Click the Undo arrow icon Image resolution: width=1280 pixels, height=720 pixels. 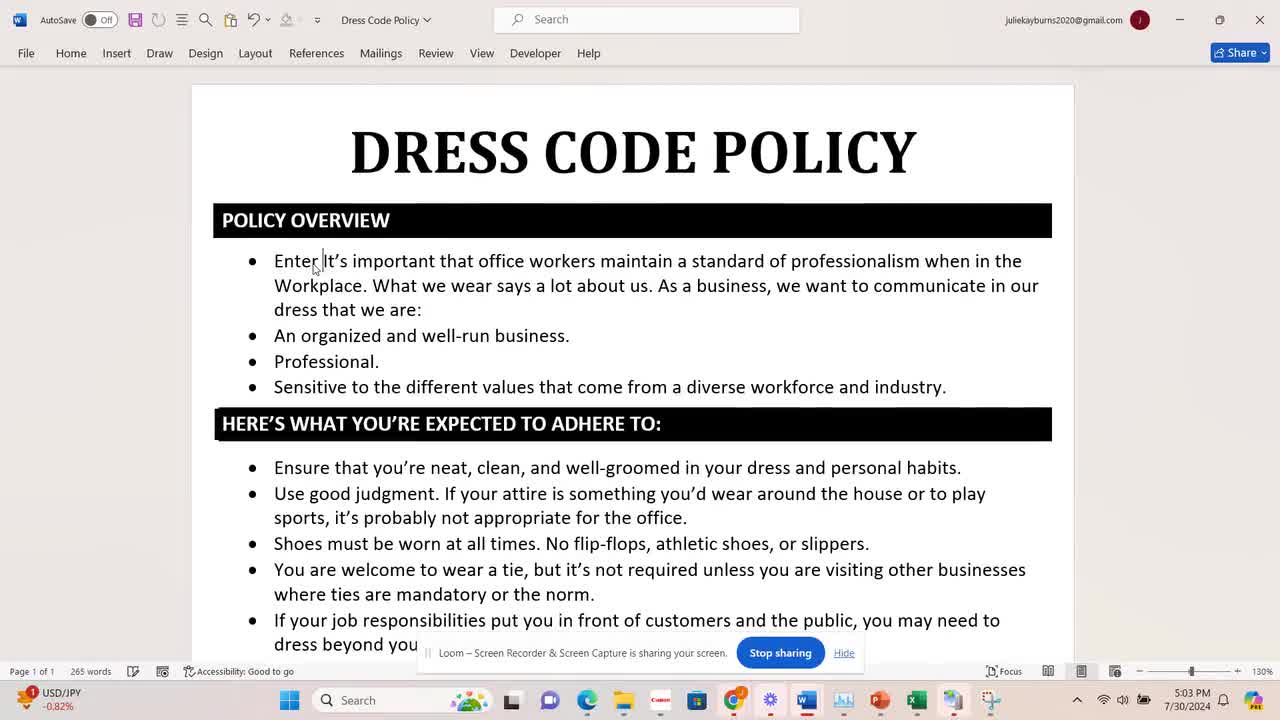pyautogui.click(x=253, y=20)
